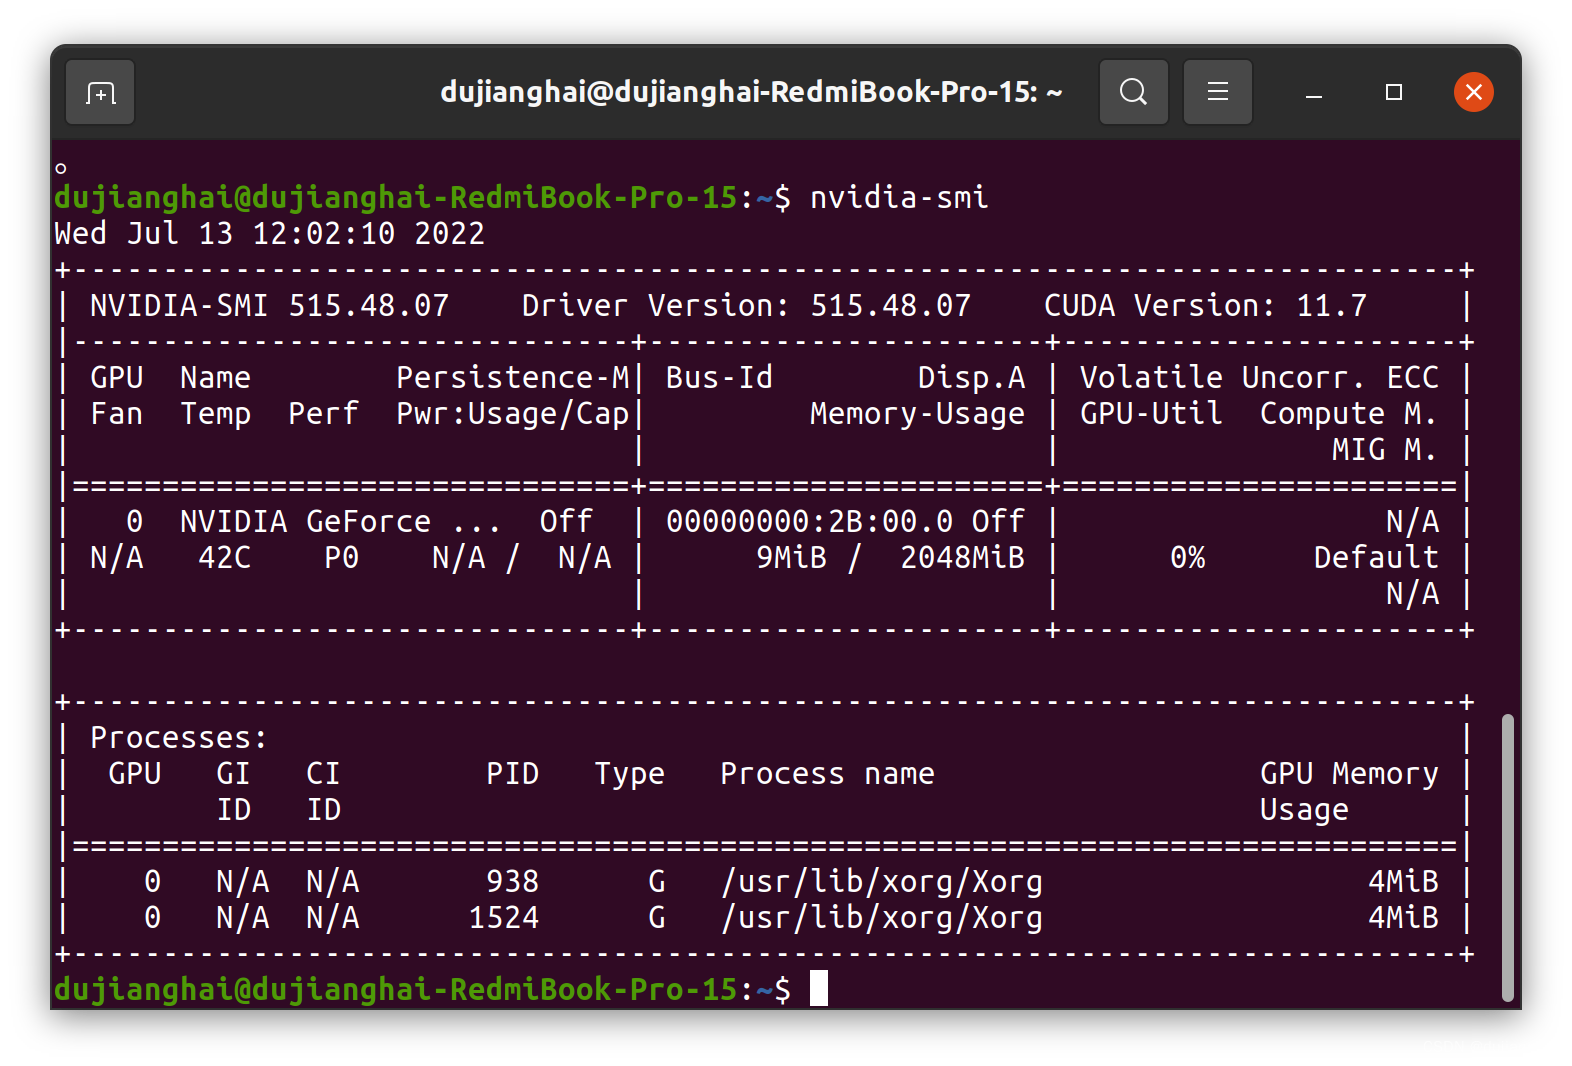
Task: Click the bottom shell prompt text
Action: (x=422, y=989)
